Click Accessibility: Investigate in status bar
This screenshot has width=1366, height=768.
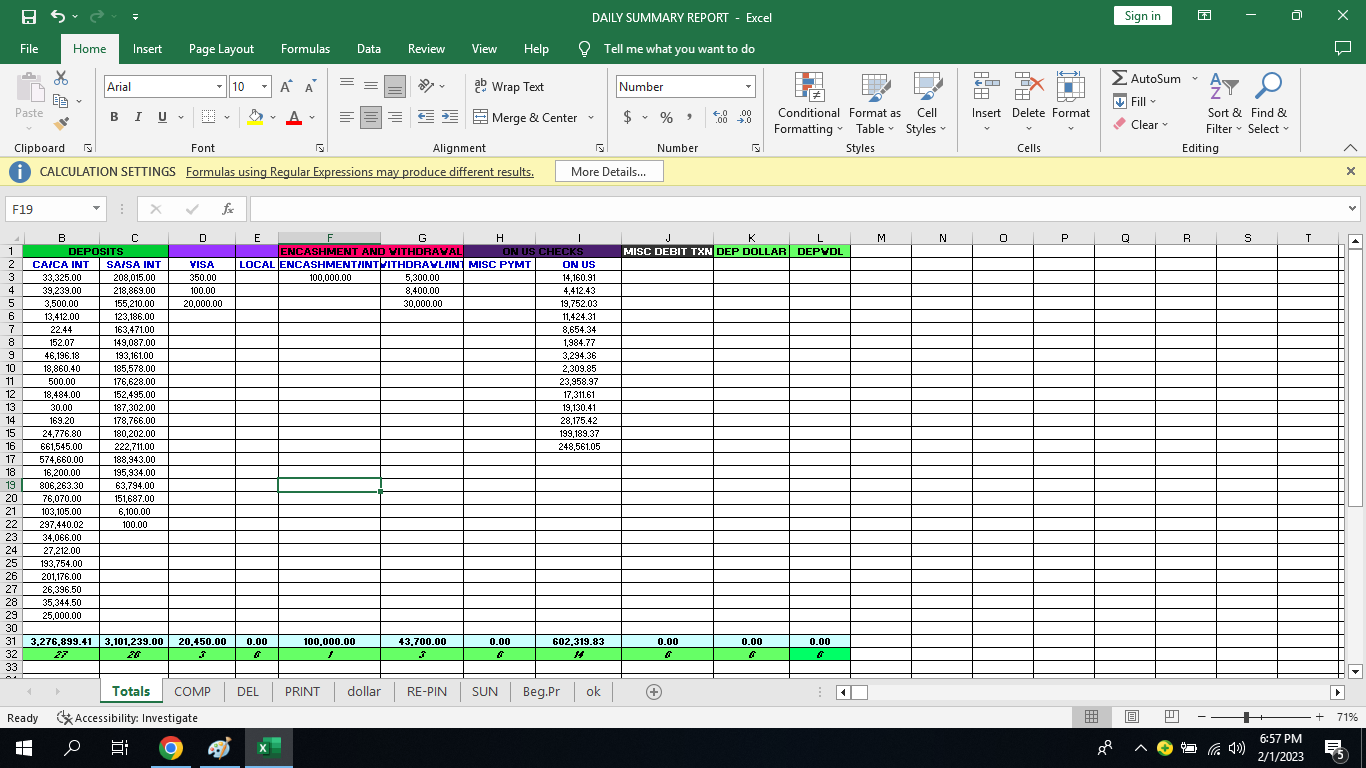click(x=128, y=717)
